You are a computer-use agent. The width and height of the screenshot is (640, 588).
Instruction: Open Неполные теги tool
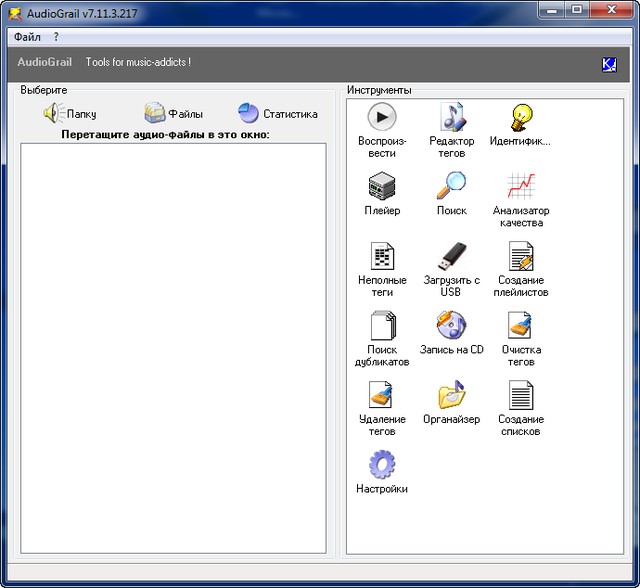tap(381, 257)
